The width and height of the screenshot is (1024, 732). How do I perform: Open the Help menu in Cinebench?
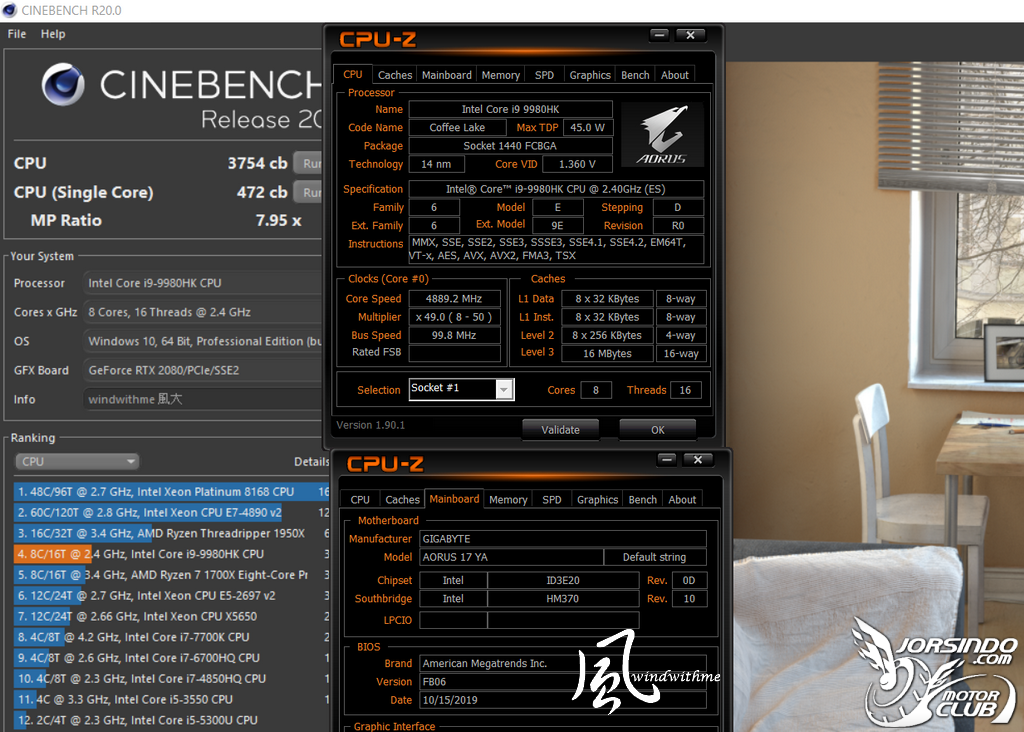coord(53,34)
